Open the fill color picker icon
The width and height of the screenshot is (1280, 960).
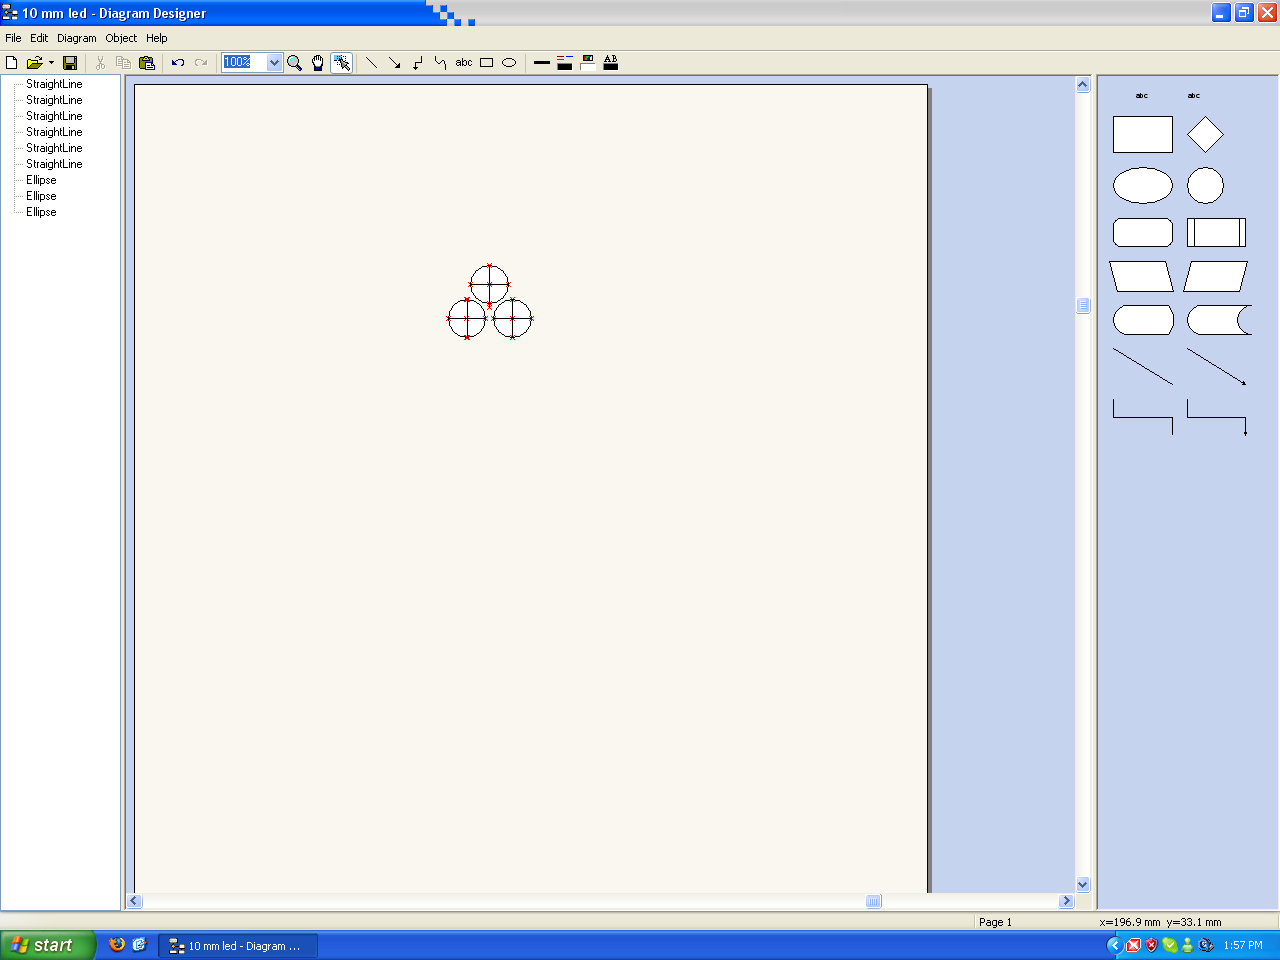pyautogui.click(x=588, y=62)
